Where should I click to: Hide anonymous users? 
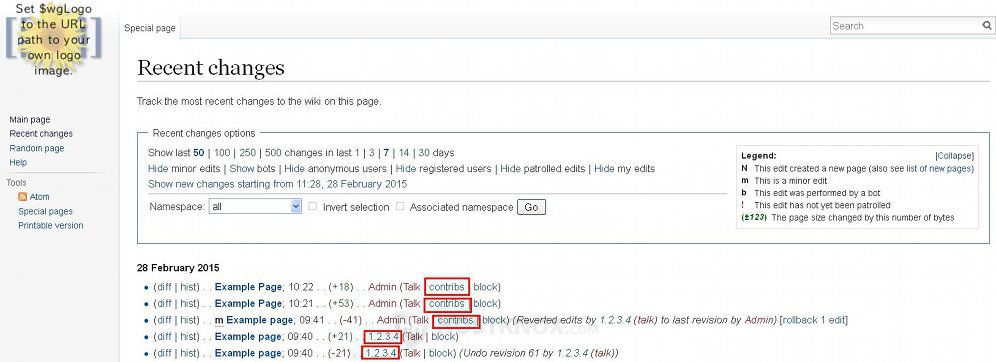coord(294,169)
